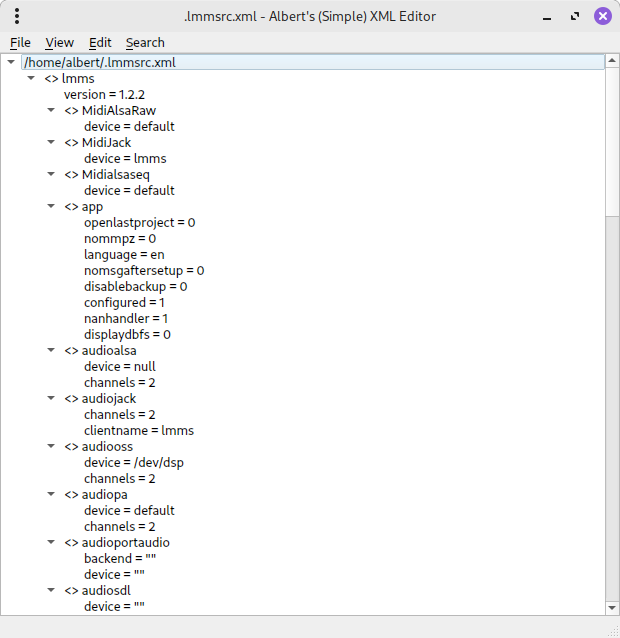Select nanhandler = 1 attribute
620x638 pixels.
[126, 319]
